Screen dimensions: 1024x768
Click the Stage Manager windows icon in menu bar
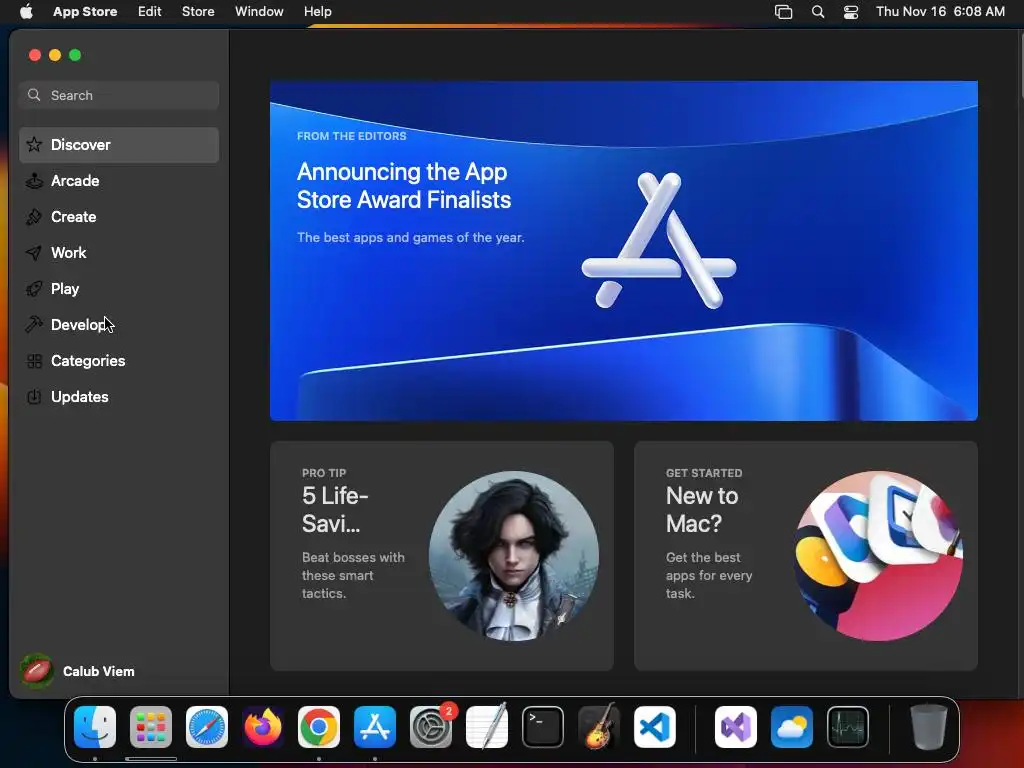pos(783,12)
